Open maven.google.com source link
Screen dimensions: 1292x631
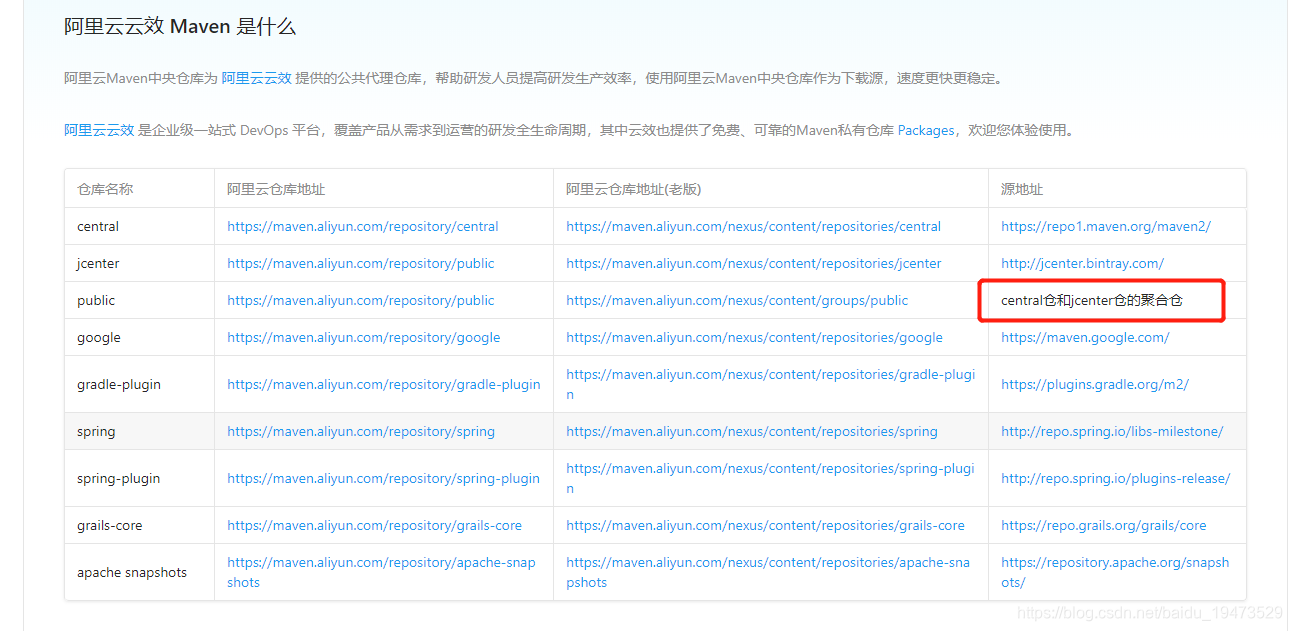[1085, 337]
